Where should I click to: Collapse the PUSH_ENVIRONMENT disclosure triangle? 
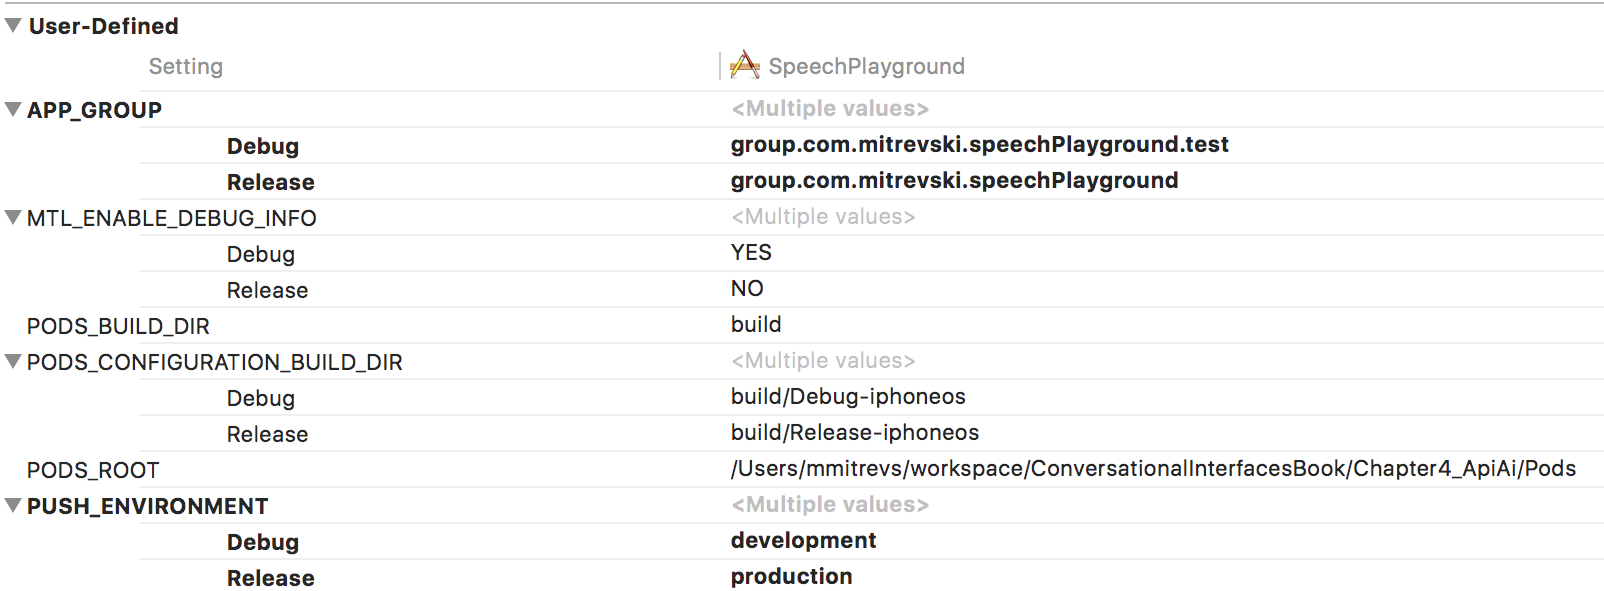tap(13, 506)
